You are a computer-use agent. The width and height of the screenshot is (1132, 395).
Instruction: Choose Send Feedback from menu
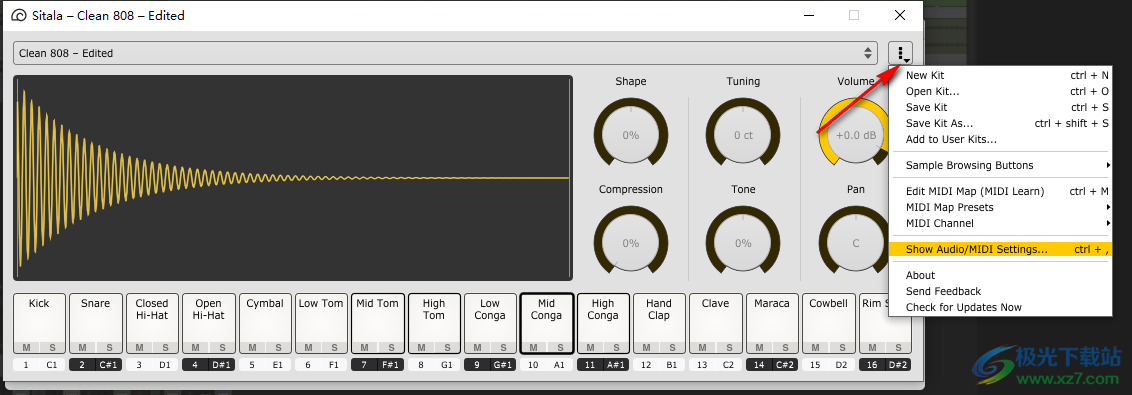tap(1001, 291)
